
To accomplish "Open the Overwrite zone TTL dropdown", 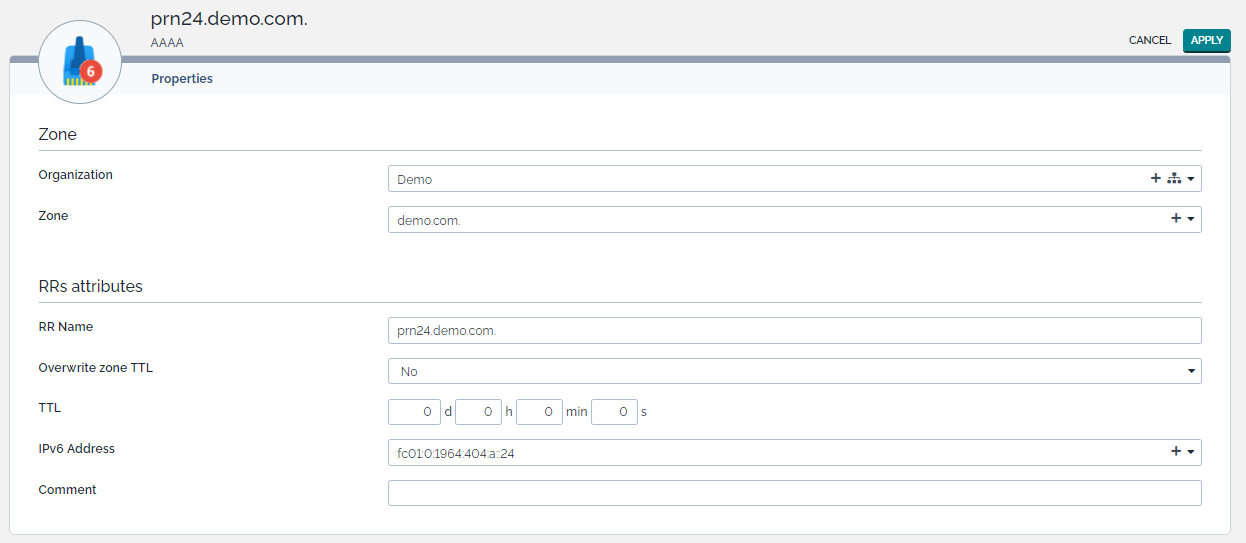I will tap(794, 371).
